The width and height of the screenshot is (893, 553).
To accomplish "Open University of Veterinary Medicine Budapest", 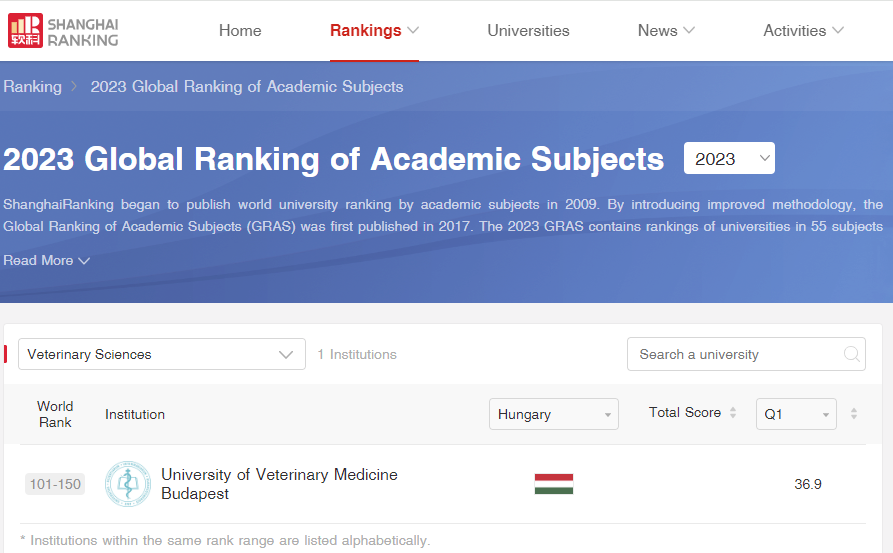I will point(279,484).
